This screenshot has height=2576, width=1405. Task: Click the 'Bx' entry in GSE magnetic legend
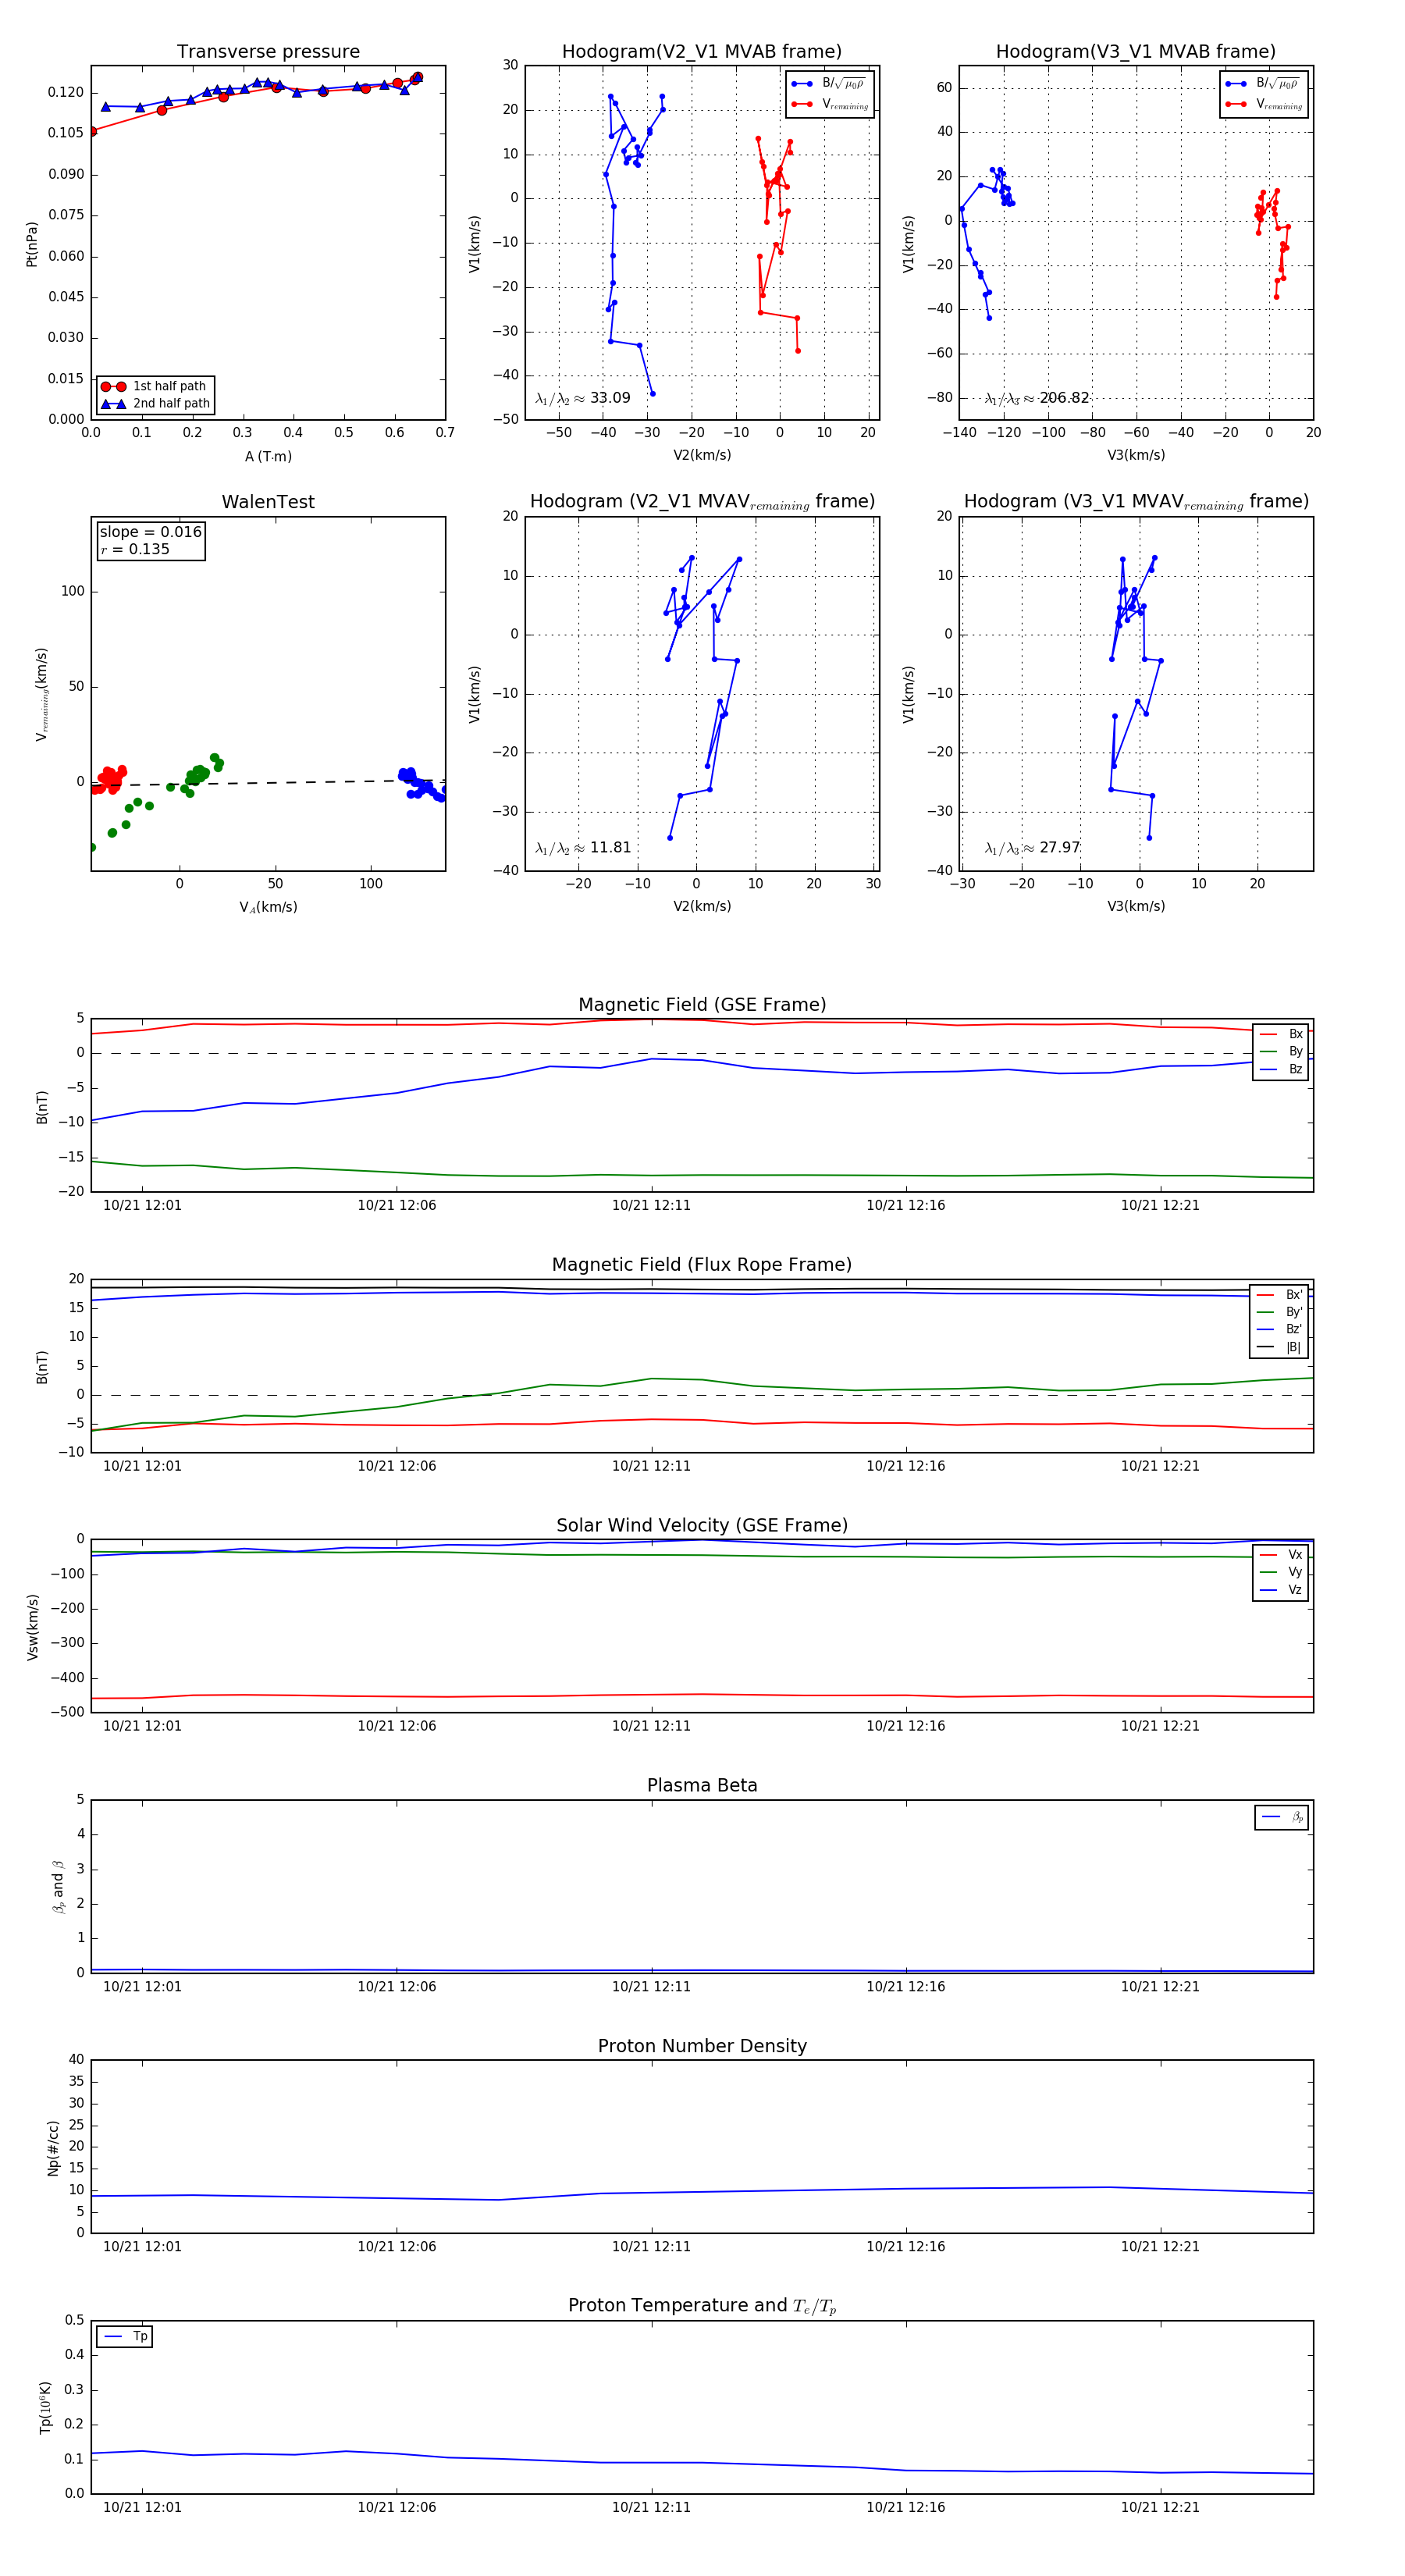[1282, 1034]
